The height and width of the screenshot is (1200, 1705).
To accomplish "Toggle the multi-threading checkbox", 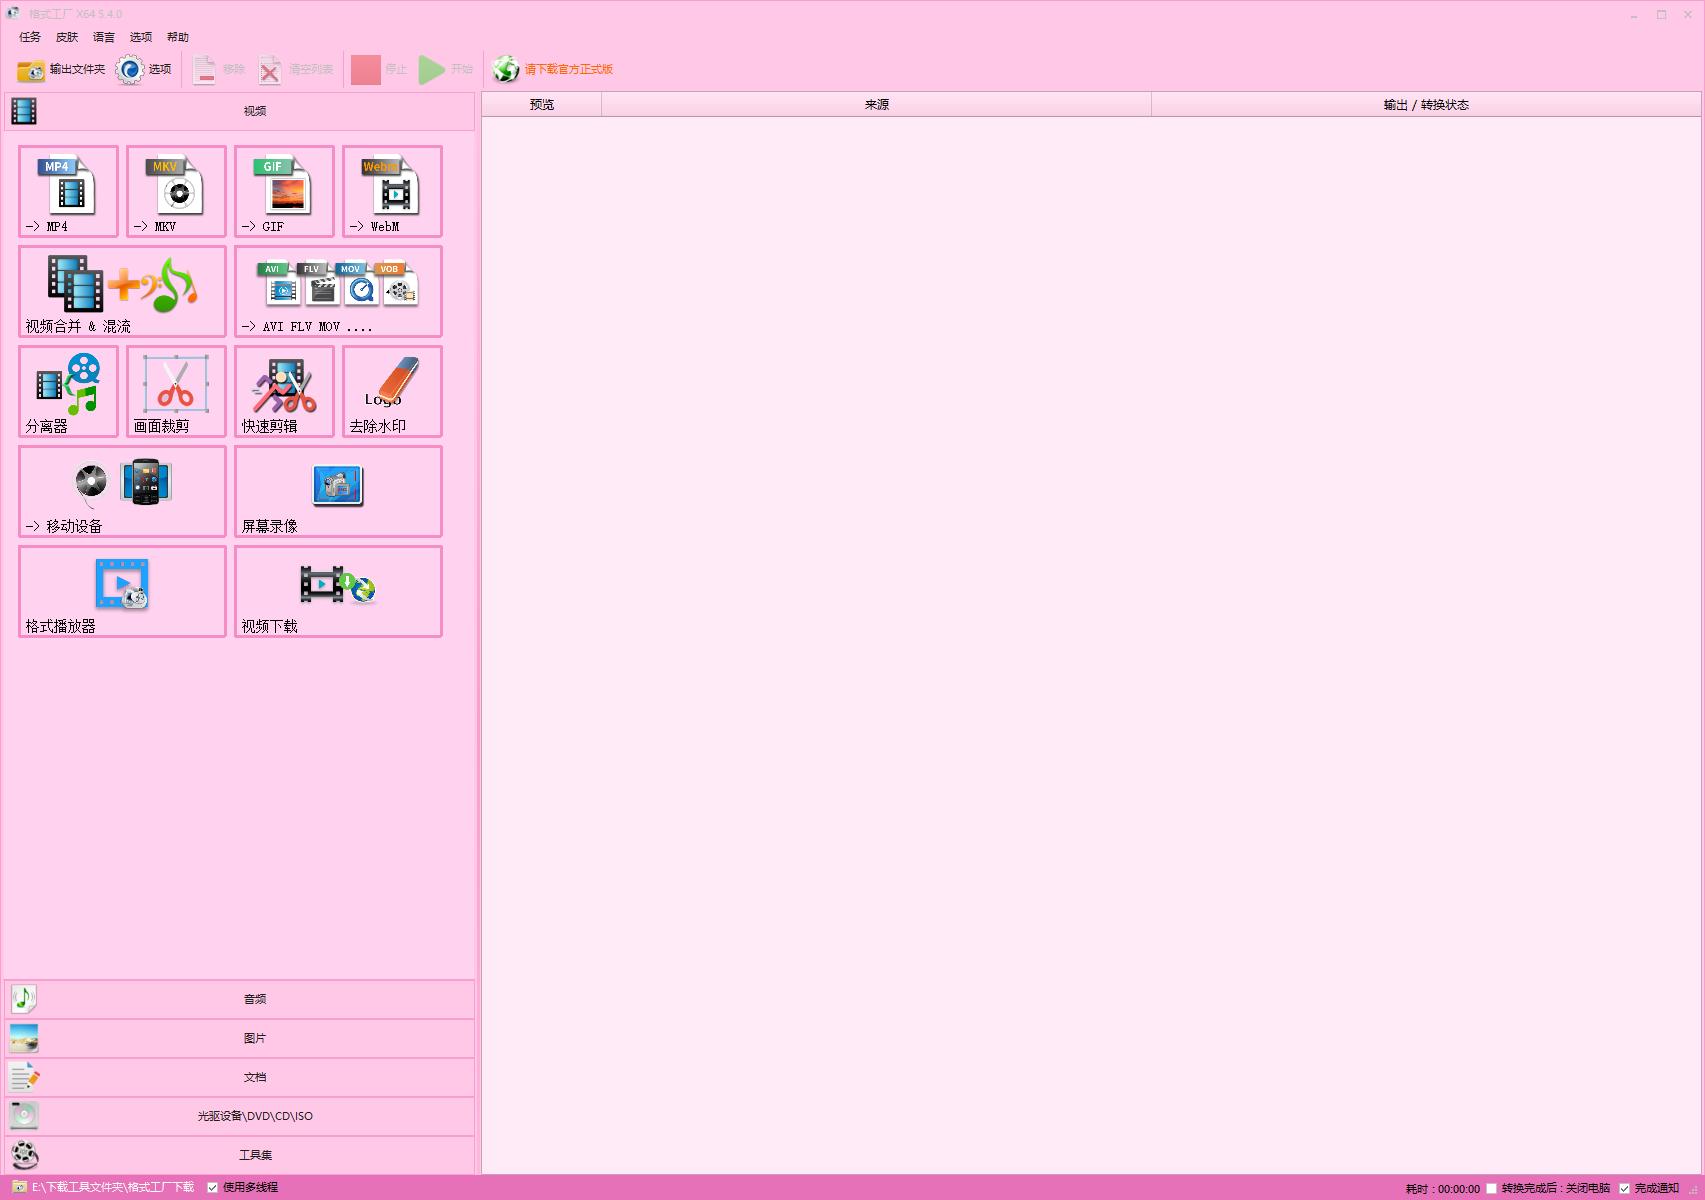I will [212, 1188].
